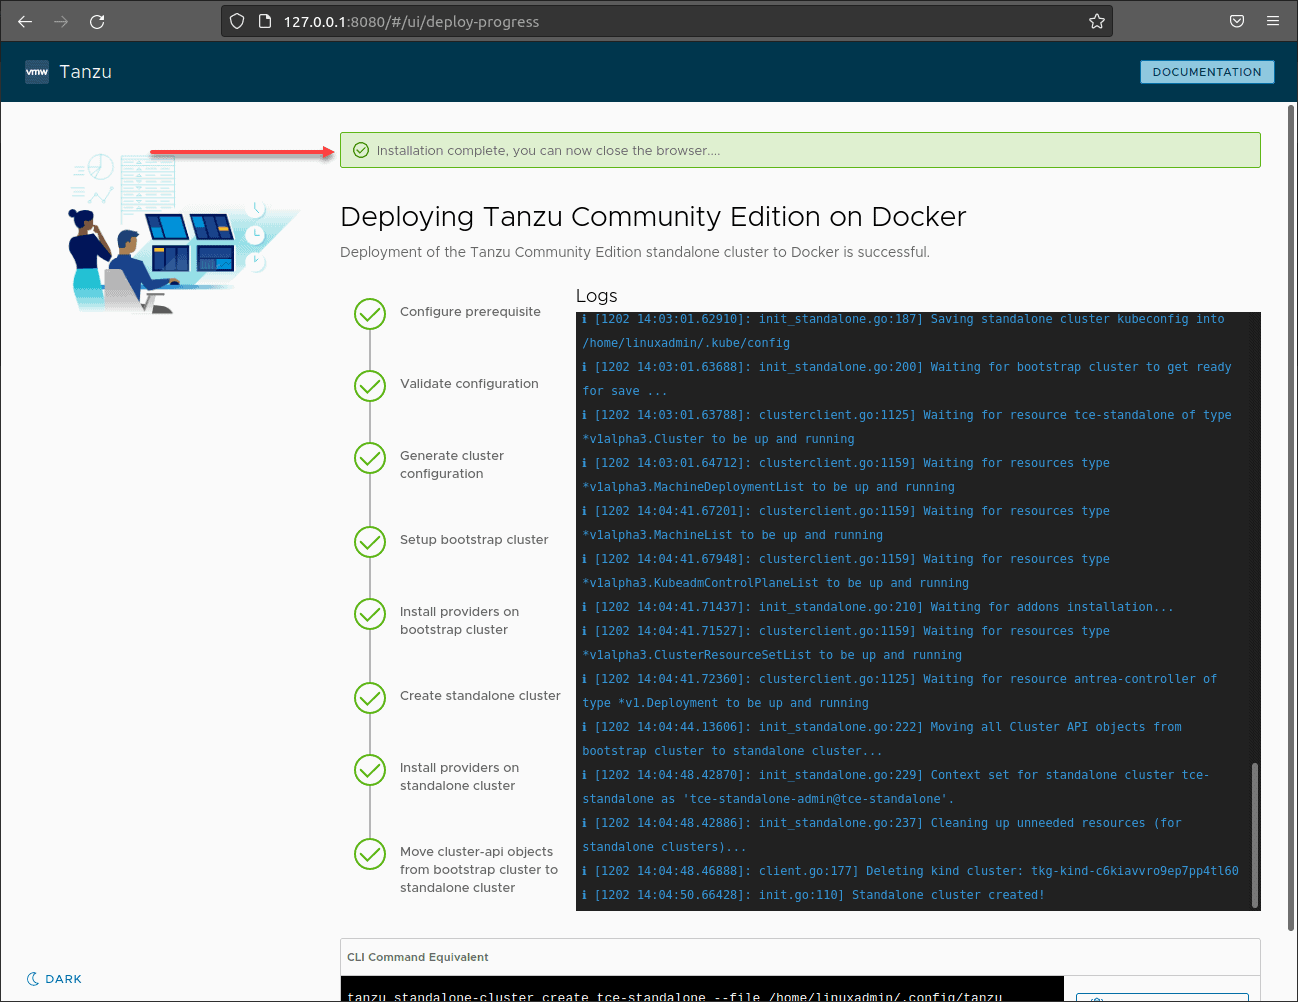Click 'Move cluster-api objects' step label
The width and height of the screenshot is (1298, 1002).
coord(479,870)
